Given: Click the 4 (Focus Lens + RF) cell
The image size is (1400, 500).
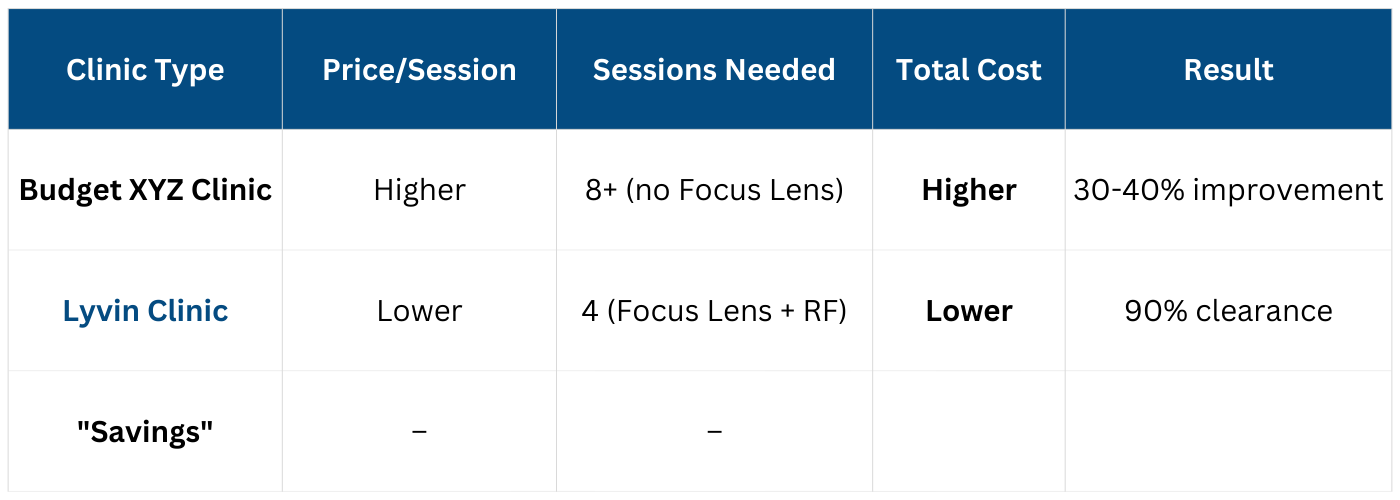Looking at the screenshot, I should point(714,311).
